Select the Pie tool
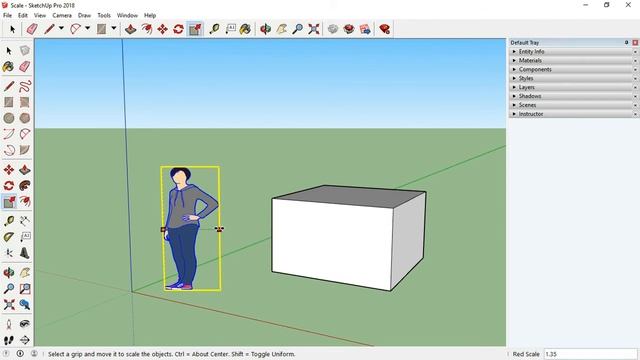This screenshot has width=640, height=360. point(25,150)
